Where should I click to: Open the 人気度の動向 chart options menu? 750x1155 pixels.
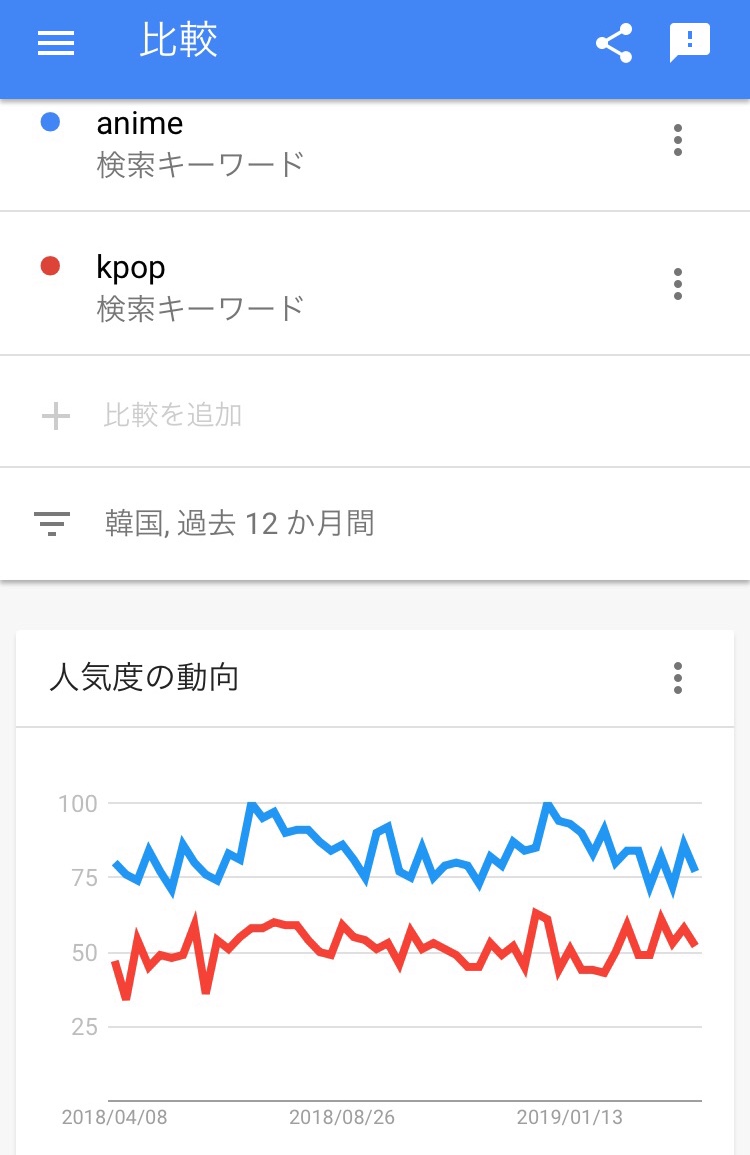(678, 678)
